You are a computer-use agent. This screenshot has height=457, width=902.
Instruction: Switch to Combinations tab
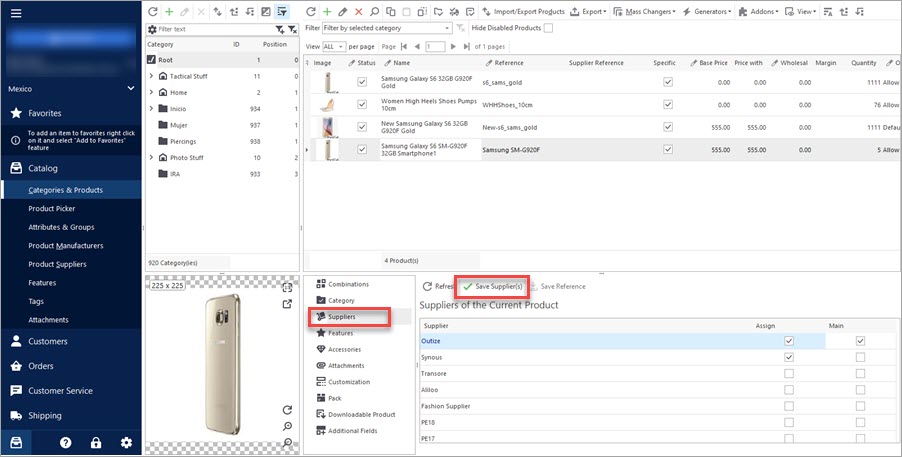tap(343, 284)
